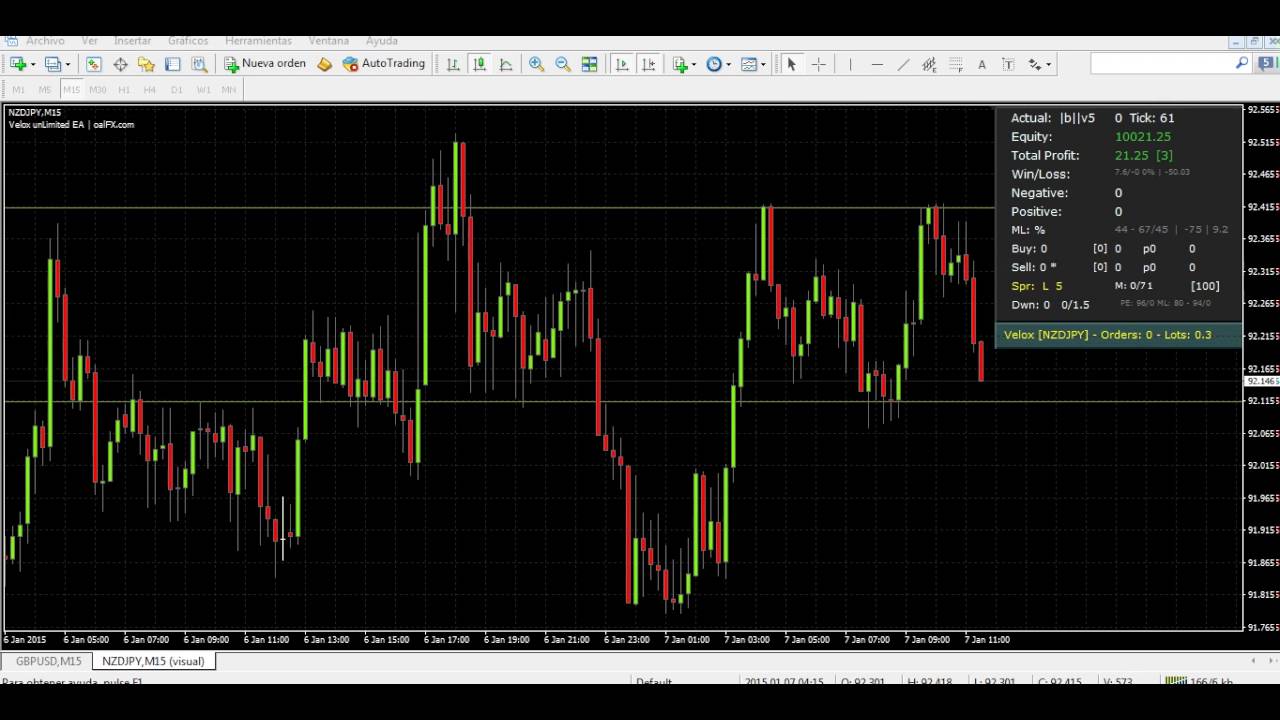Screen dimensions: 1280x720
Task: Select the Equidistant Channel tool
Action: click(929, 64)
